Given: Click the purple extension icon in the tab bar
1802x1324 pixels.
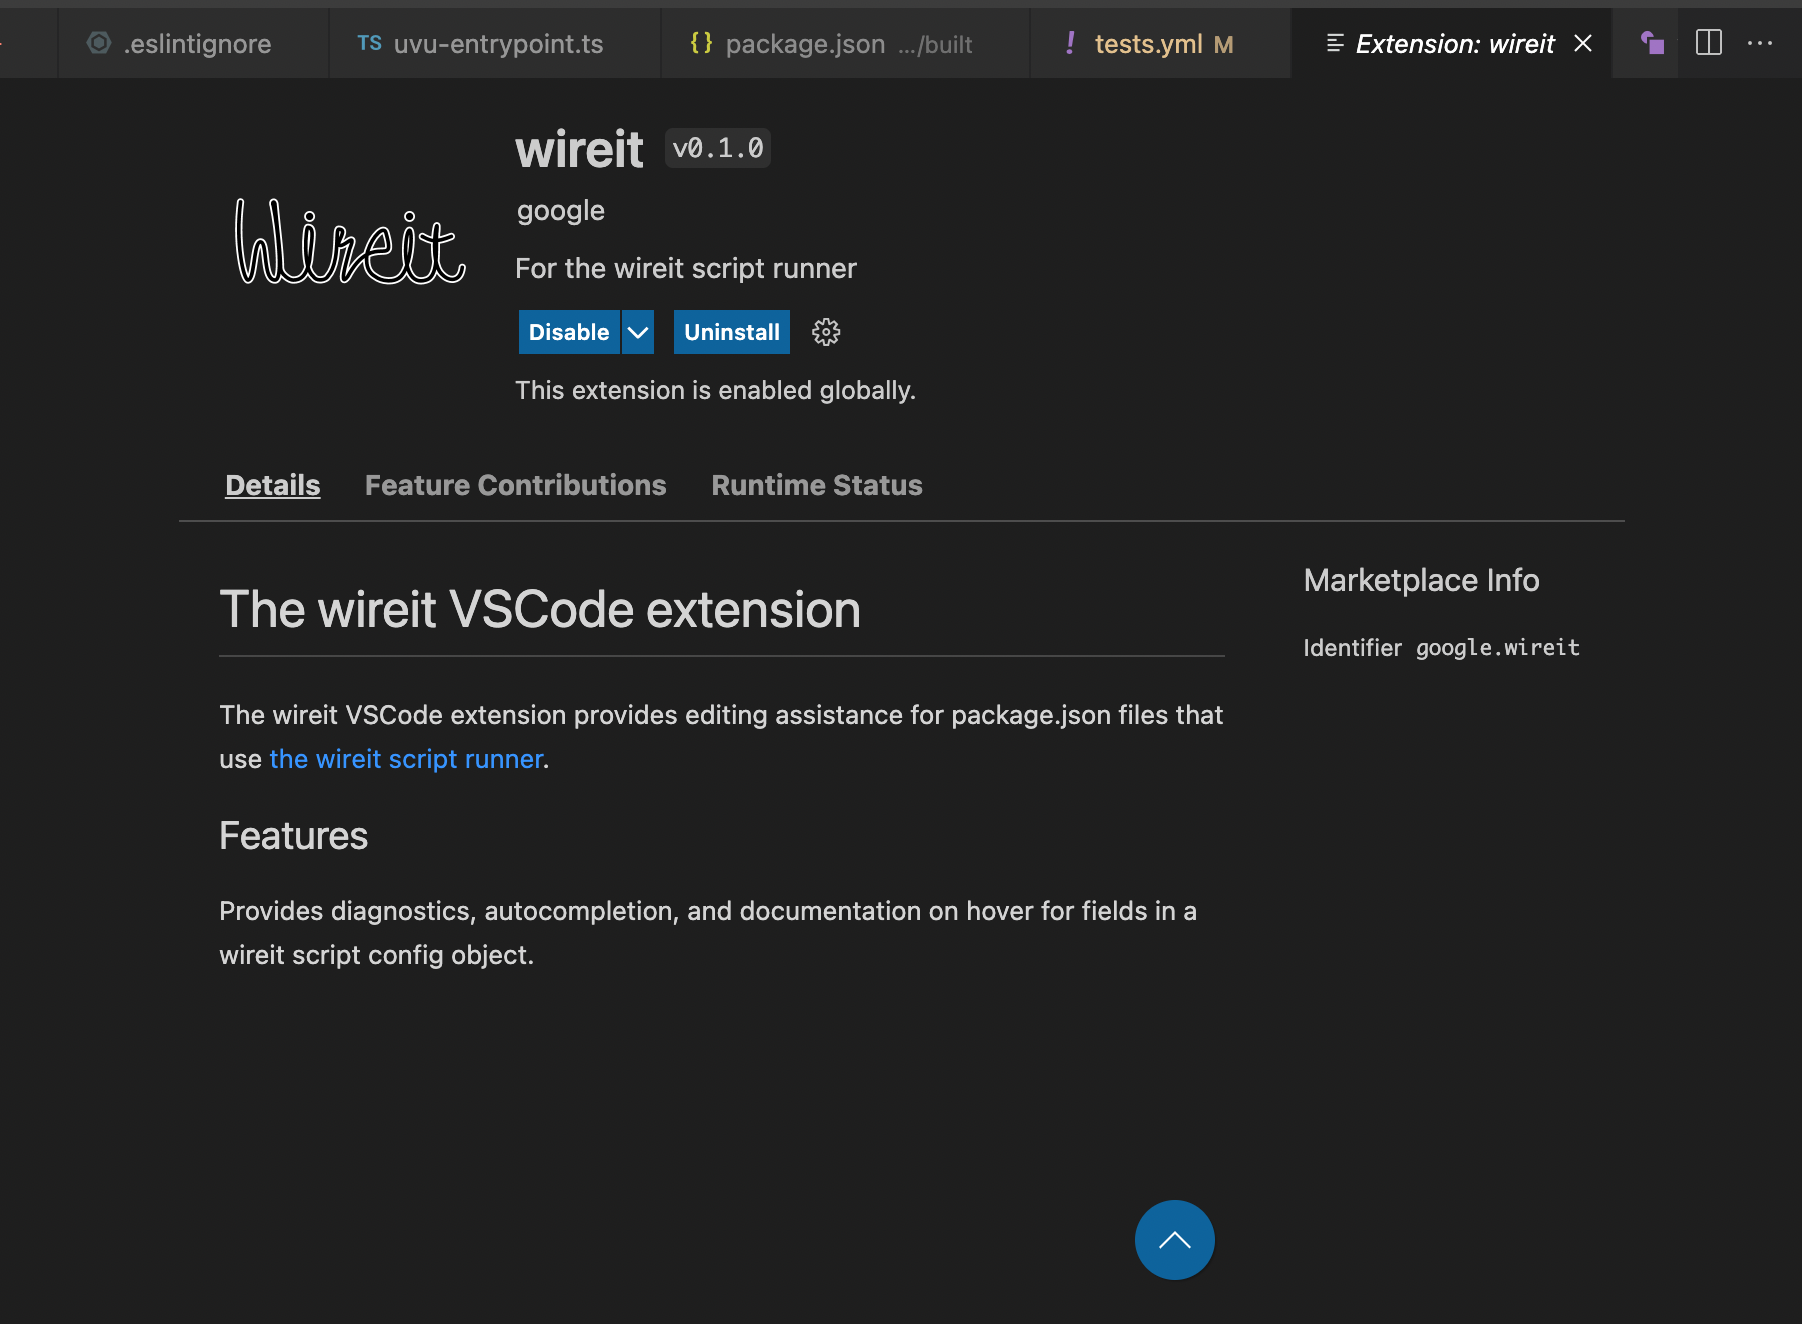Looking at the screenshot, I should (x=1652, y=43).
